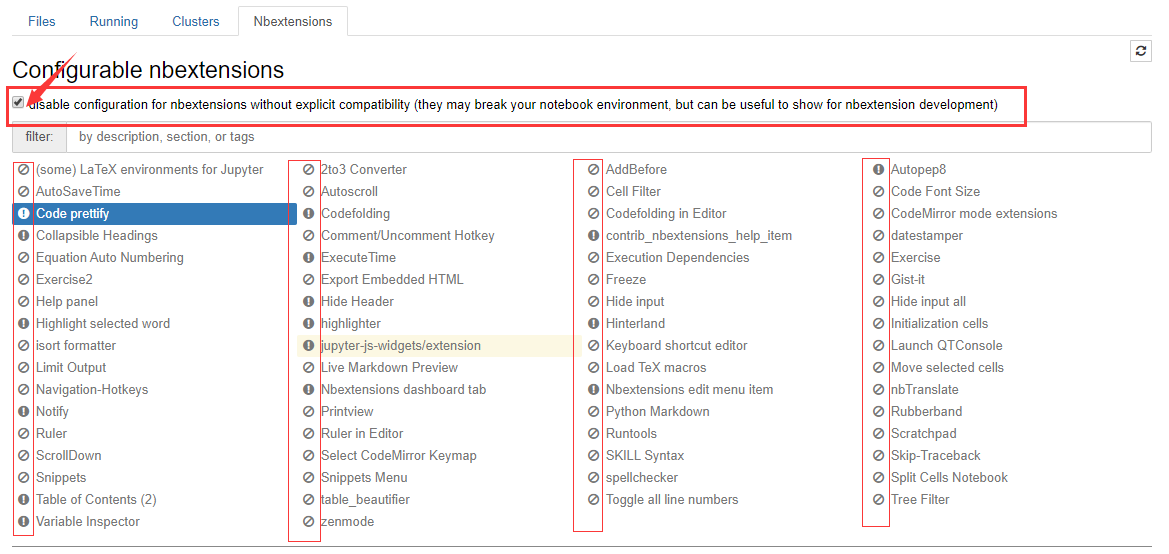Select the Cell Filter extension
The width and height of the screenshot is (1169, 554).
pyautogui.click(x=634, y=192)
